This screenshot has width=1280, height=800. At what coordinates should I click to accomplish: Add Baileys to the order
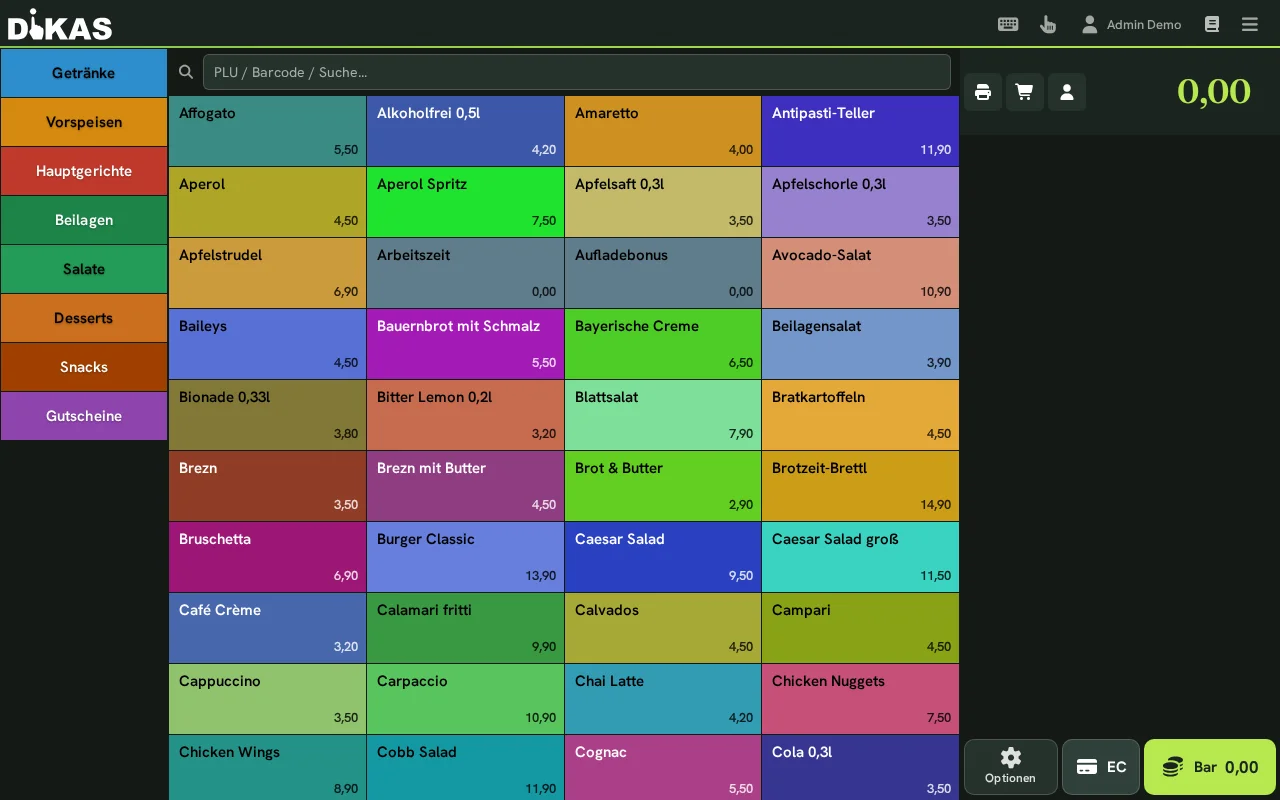267,344
